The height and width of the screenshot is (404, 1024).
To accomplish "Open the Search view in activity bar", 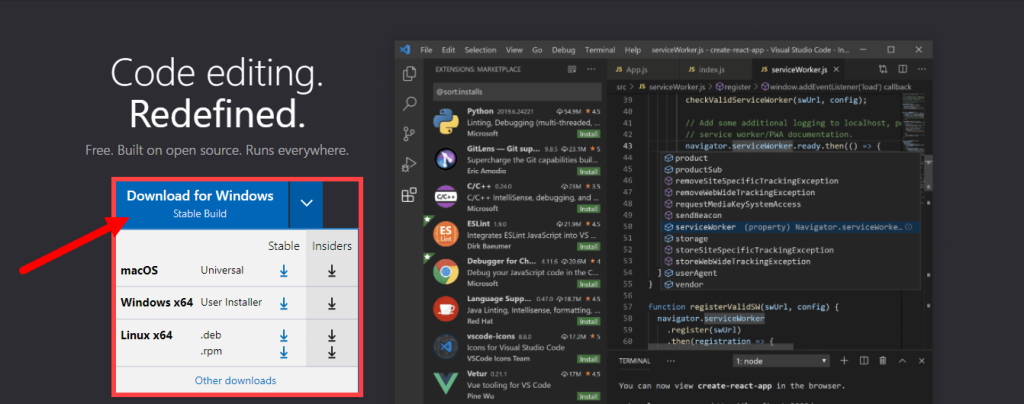I will (x=409, y=103).
